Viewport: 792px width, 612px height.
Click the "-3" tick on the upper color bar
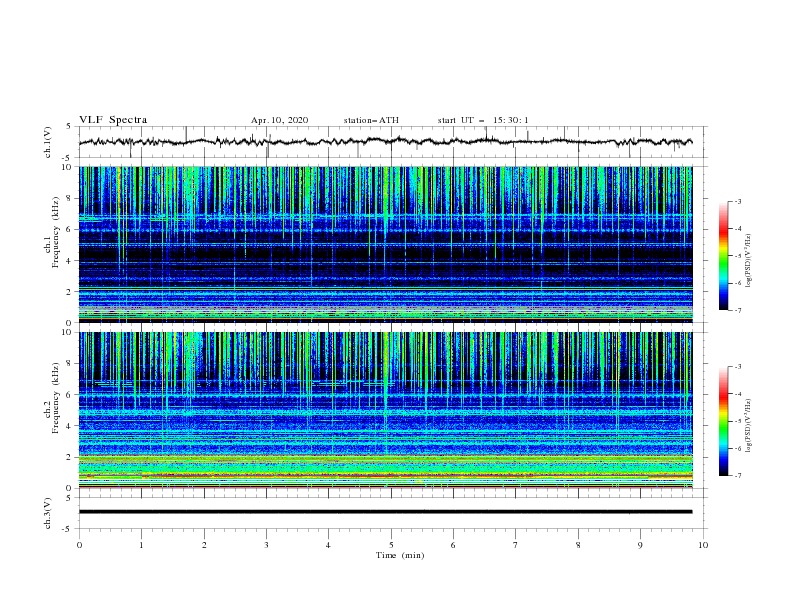pyautogui.click(x=737, y=201)
